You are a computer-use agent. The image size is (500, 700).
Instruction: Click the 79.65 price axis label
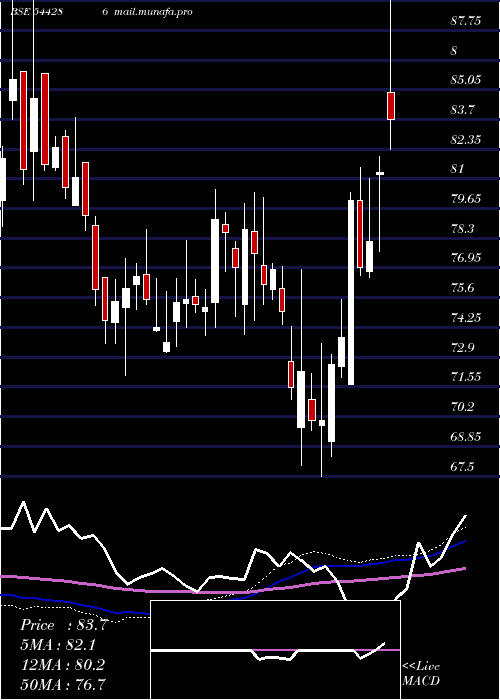pos(466,199)
